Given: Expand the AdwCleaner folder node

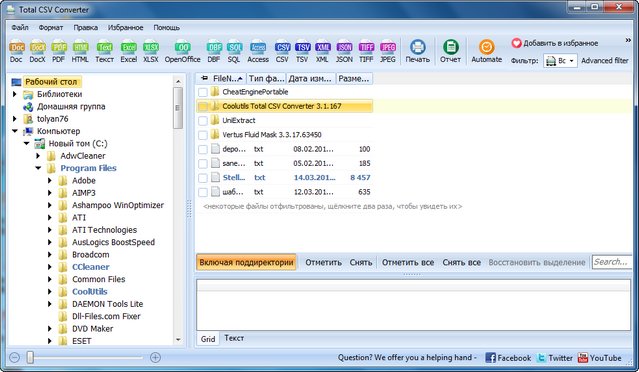Looking at the screenshot, I should 38,156.
